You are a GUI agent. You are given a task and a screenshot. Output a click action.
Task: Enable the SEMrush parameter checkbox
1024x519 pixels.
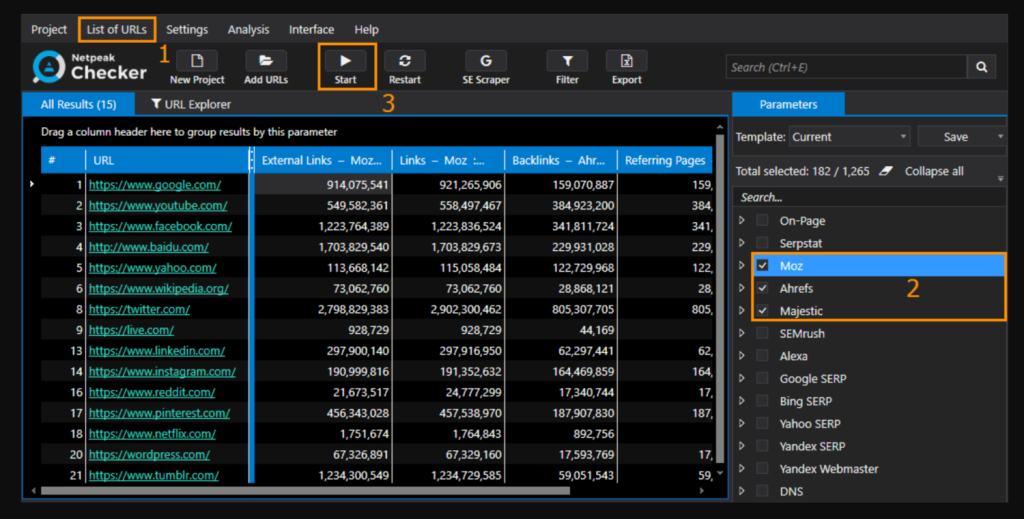763,333
